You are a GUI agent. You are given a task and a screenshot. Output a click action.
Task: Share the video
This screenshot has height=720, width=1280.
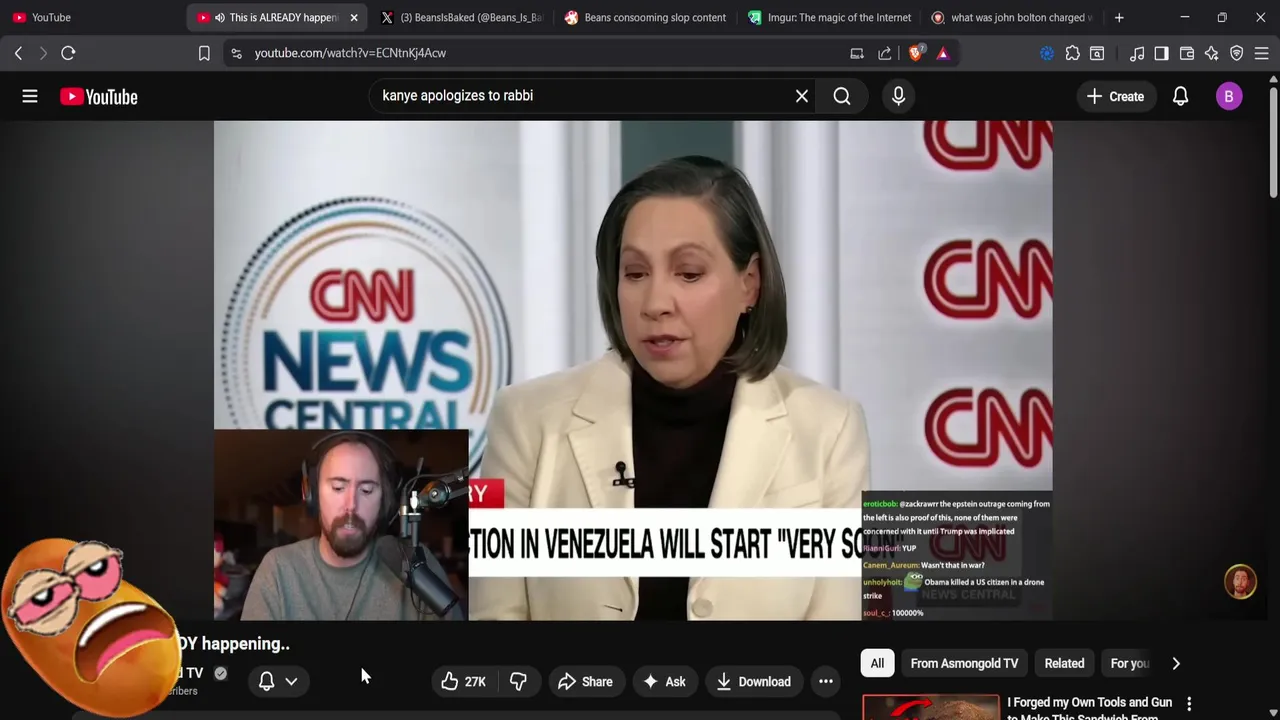pyautogui.click(x=585, y=681)
